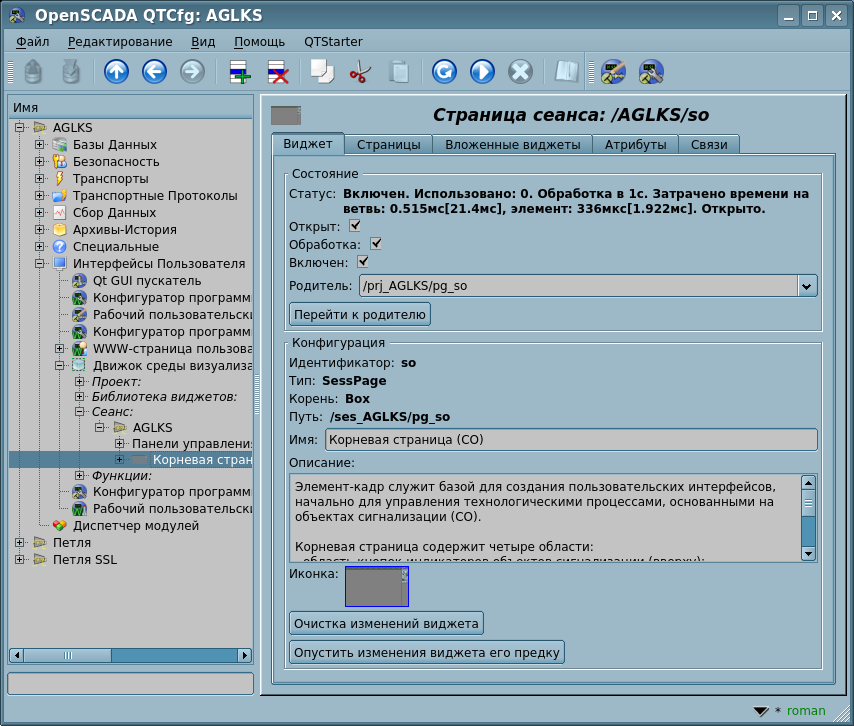Screen dimensions: 854x726
Task: Click the description box scroll up arrow
Action: pyautogui.click(x=808, y=483)
